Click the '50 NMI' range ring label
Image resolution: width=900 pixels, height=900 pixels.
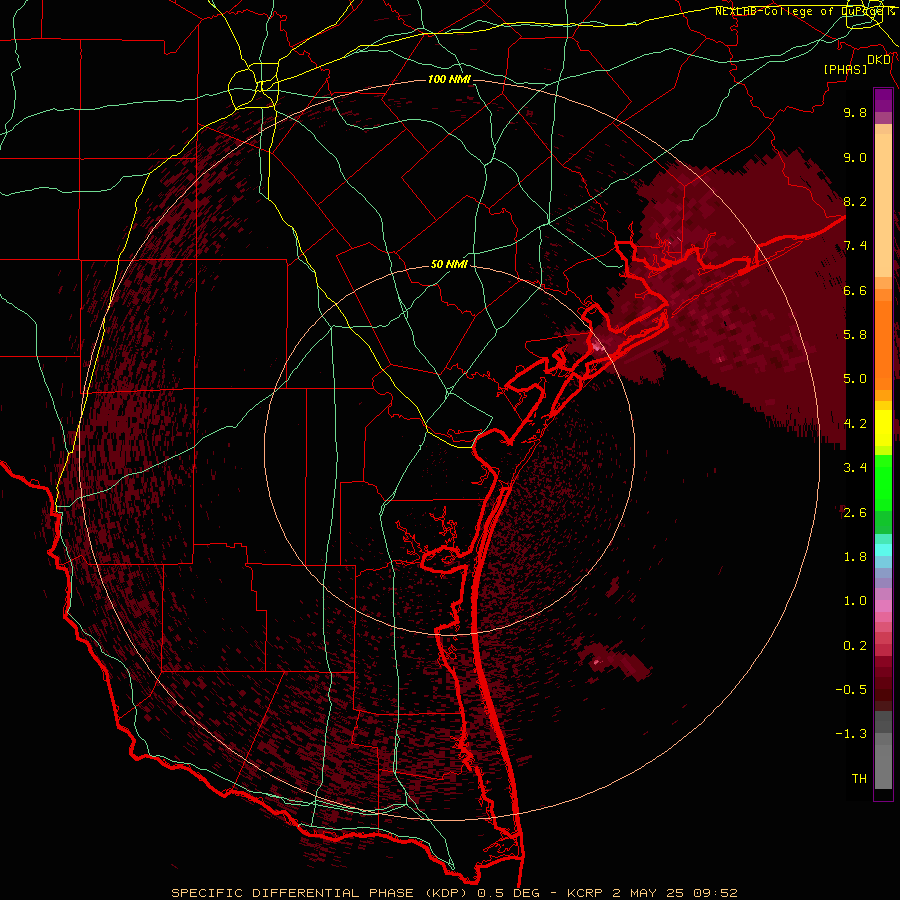coord(449,265)
